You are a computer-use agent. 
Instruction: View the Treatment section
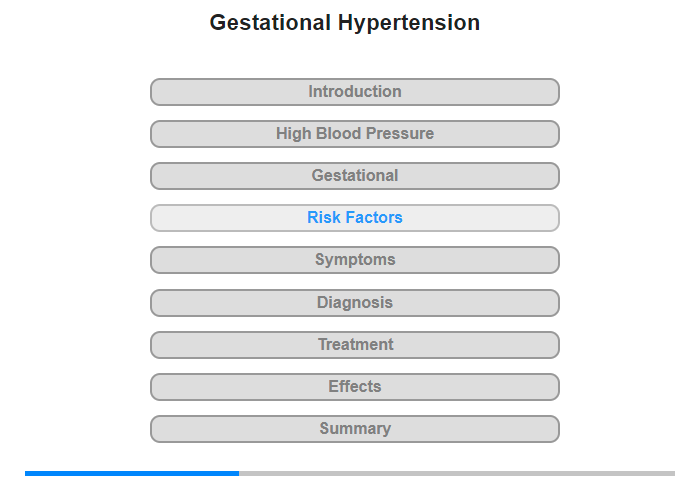(355, 345)
